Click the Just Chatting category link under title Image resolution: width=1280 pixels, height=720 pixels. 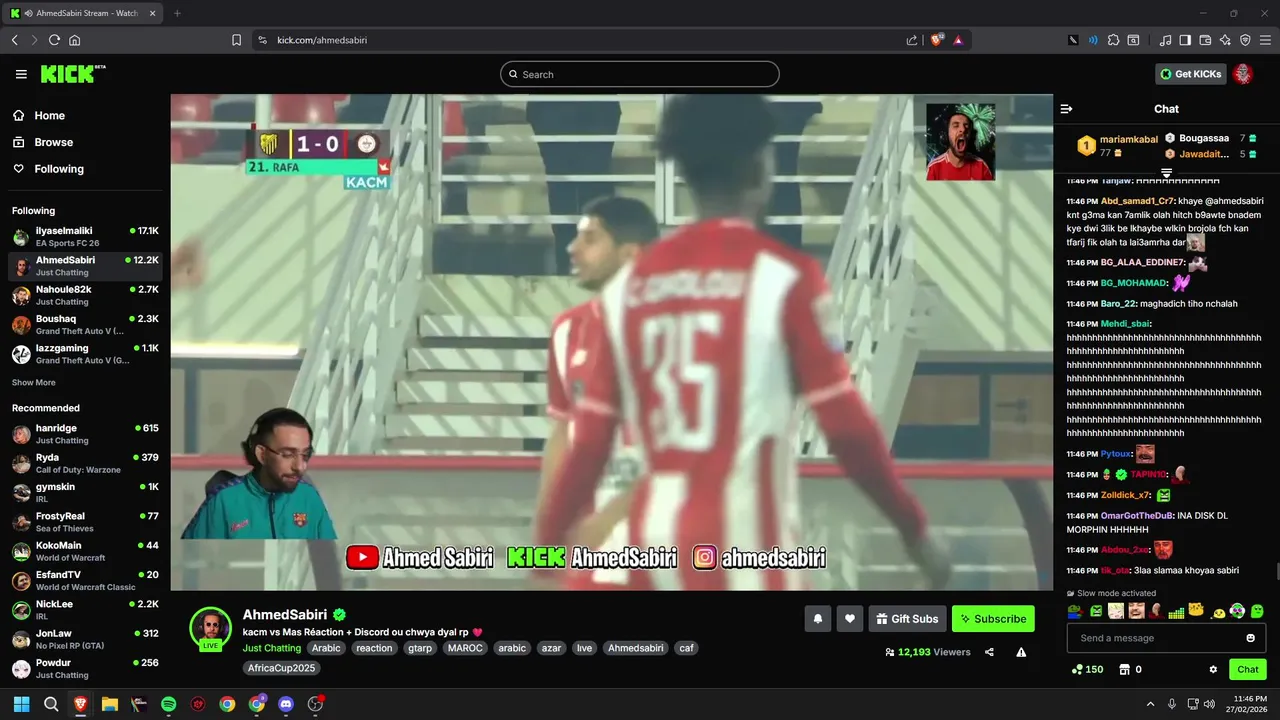(x=272, y=648)
